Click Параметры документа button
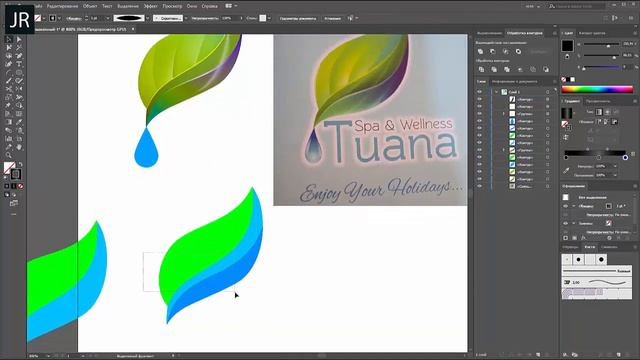 coord(298,18)
